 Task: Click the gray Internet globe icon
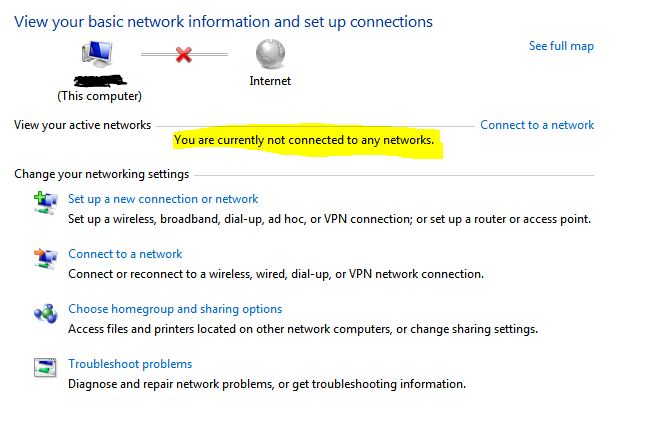pyautogui.click(x=270, y=53)
